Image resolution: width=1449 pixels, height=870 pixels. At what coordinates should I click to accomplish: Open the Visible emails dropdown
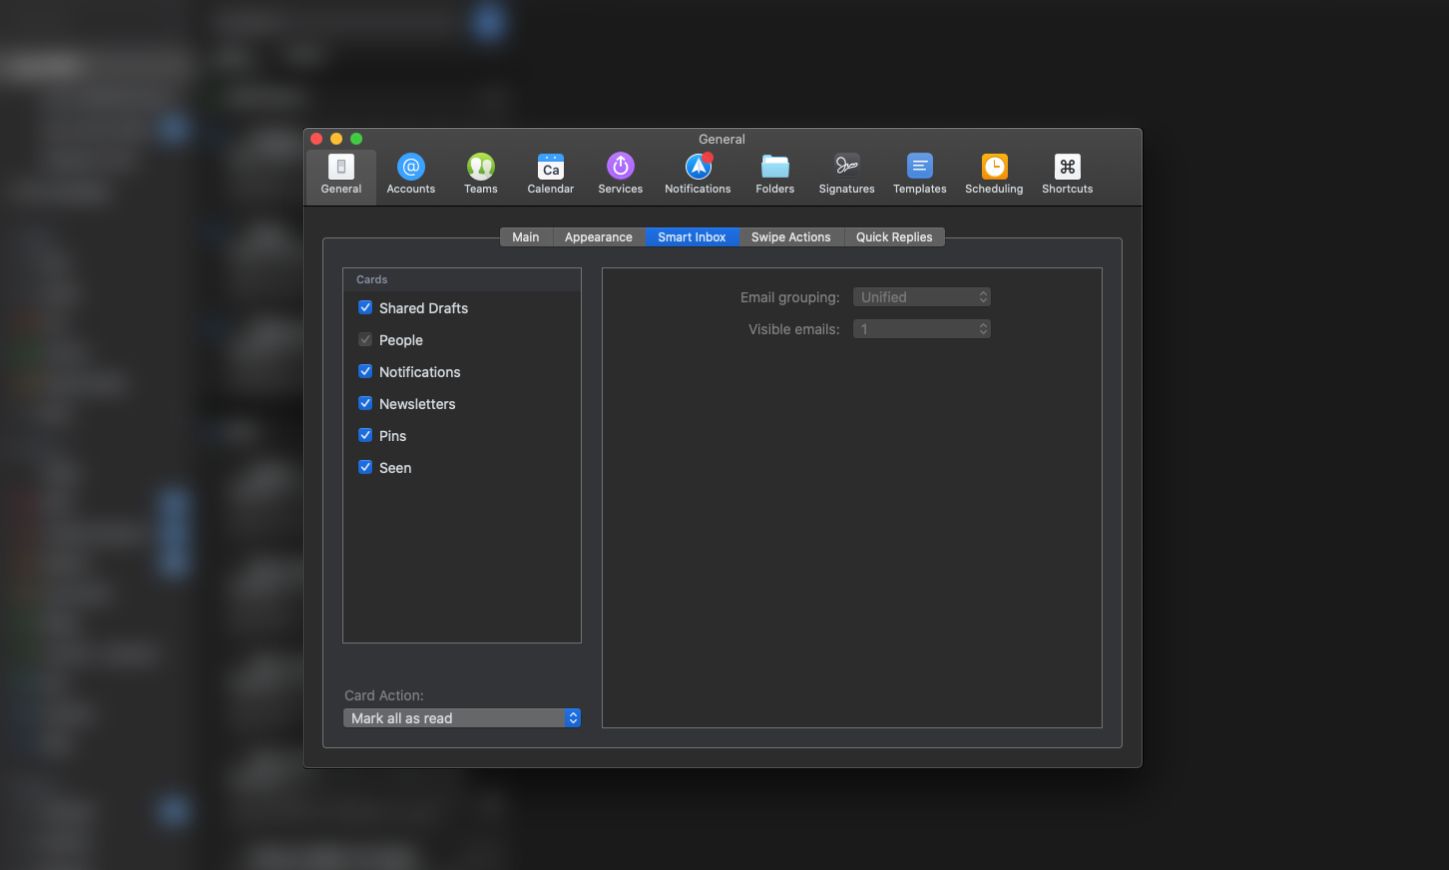pyautogui.click(x=921, y=329)
